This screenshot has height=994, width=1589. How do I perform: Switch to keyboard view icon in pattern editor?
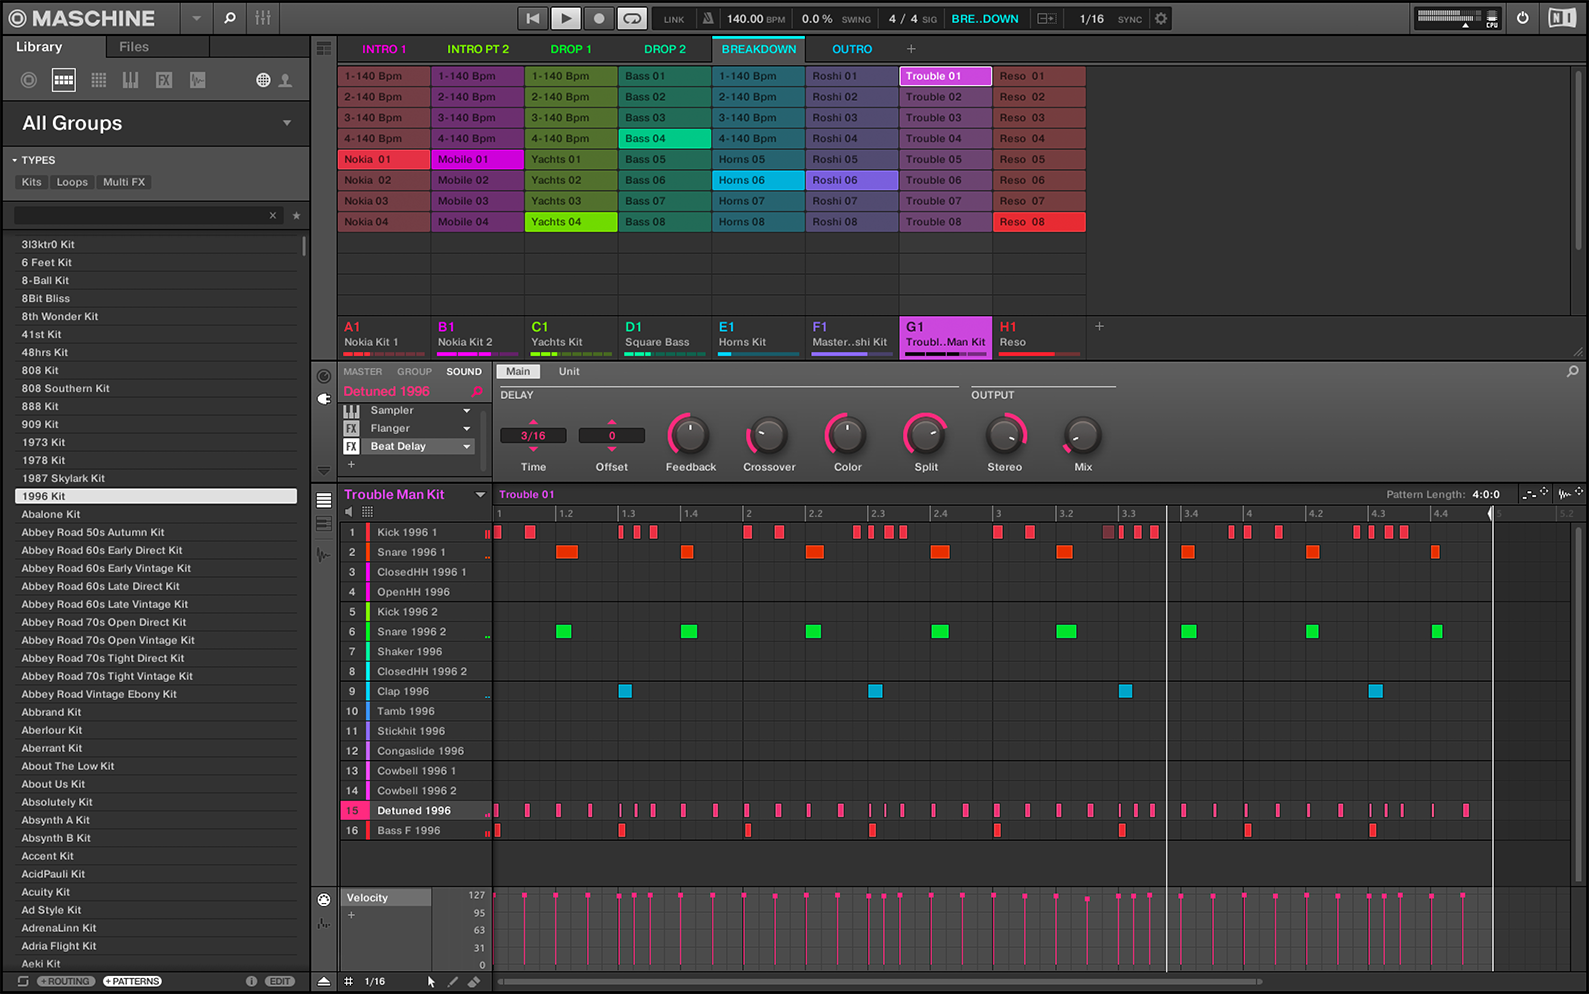(324, 523)
